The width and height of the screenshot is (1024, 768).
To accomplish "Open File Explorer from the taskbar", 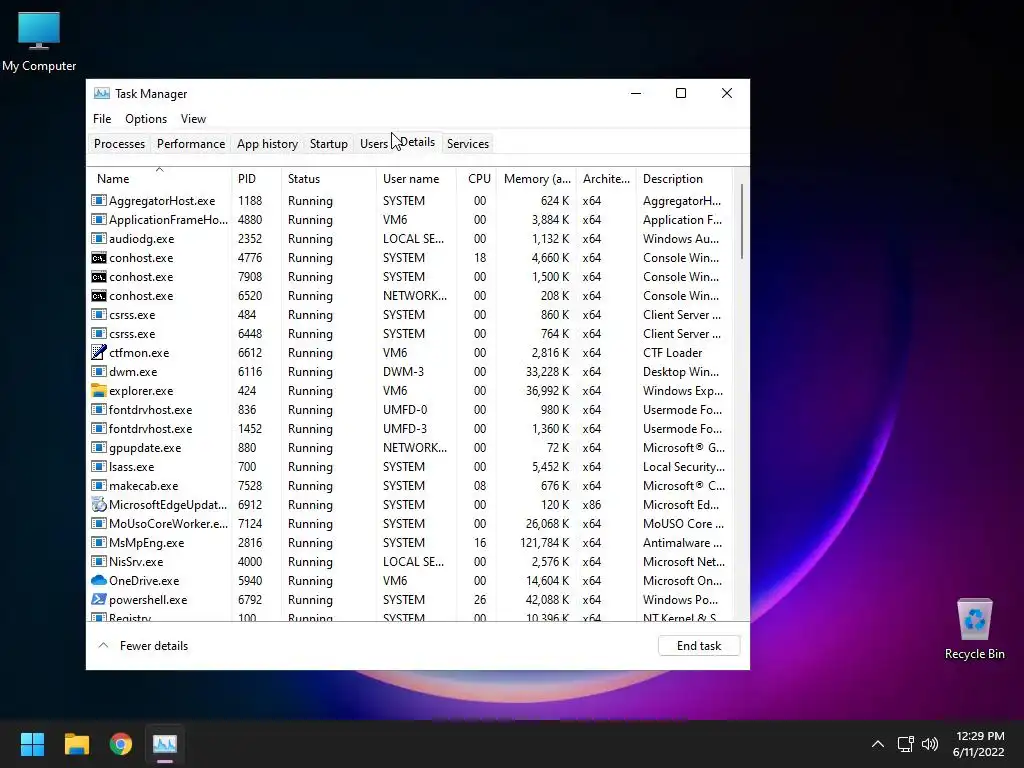I will coord(76,744).
